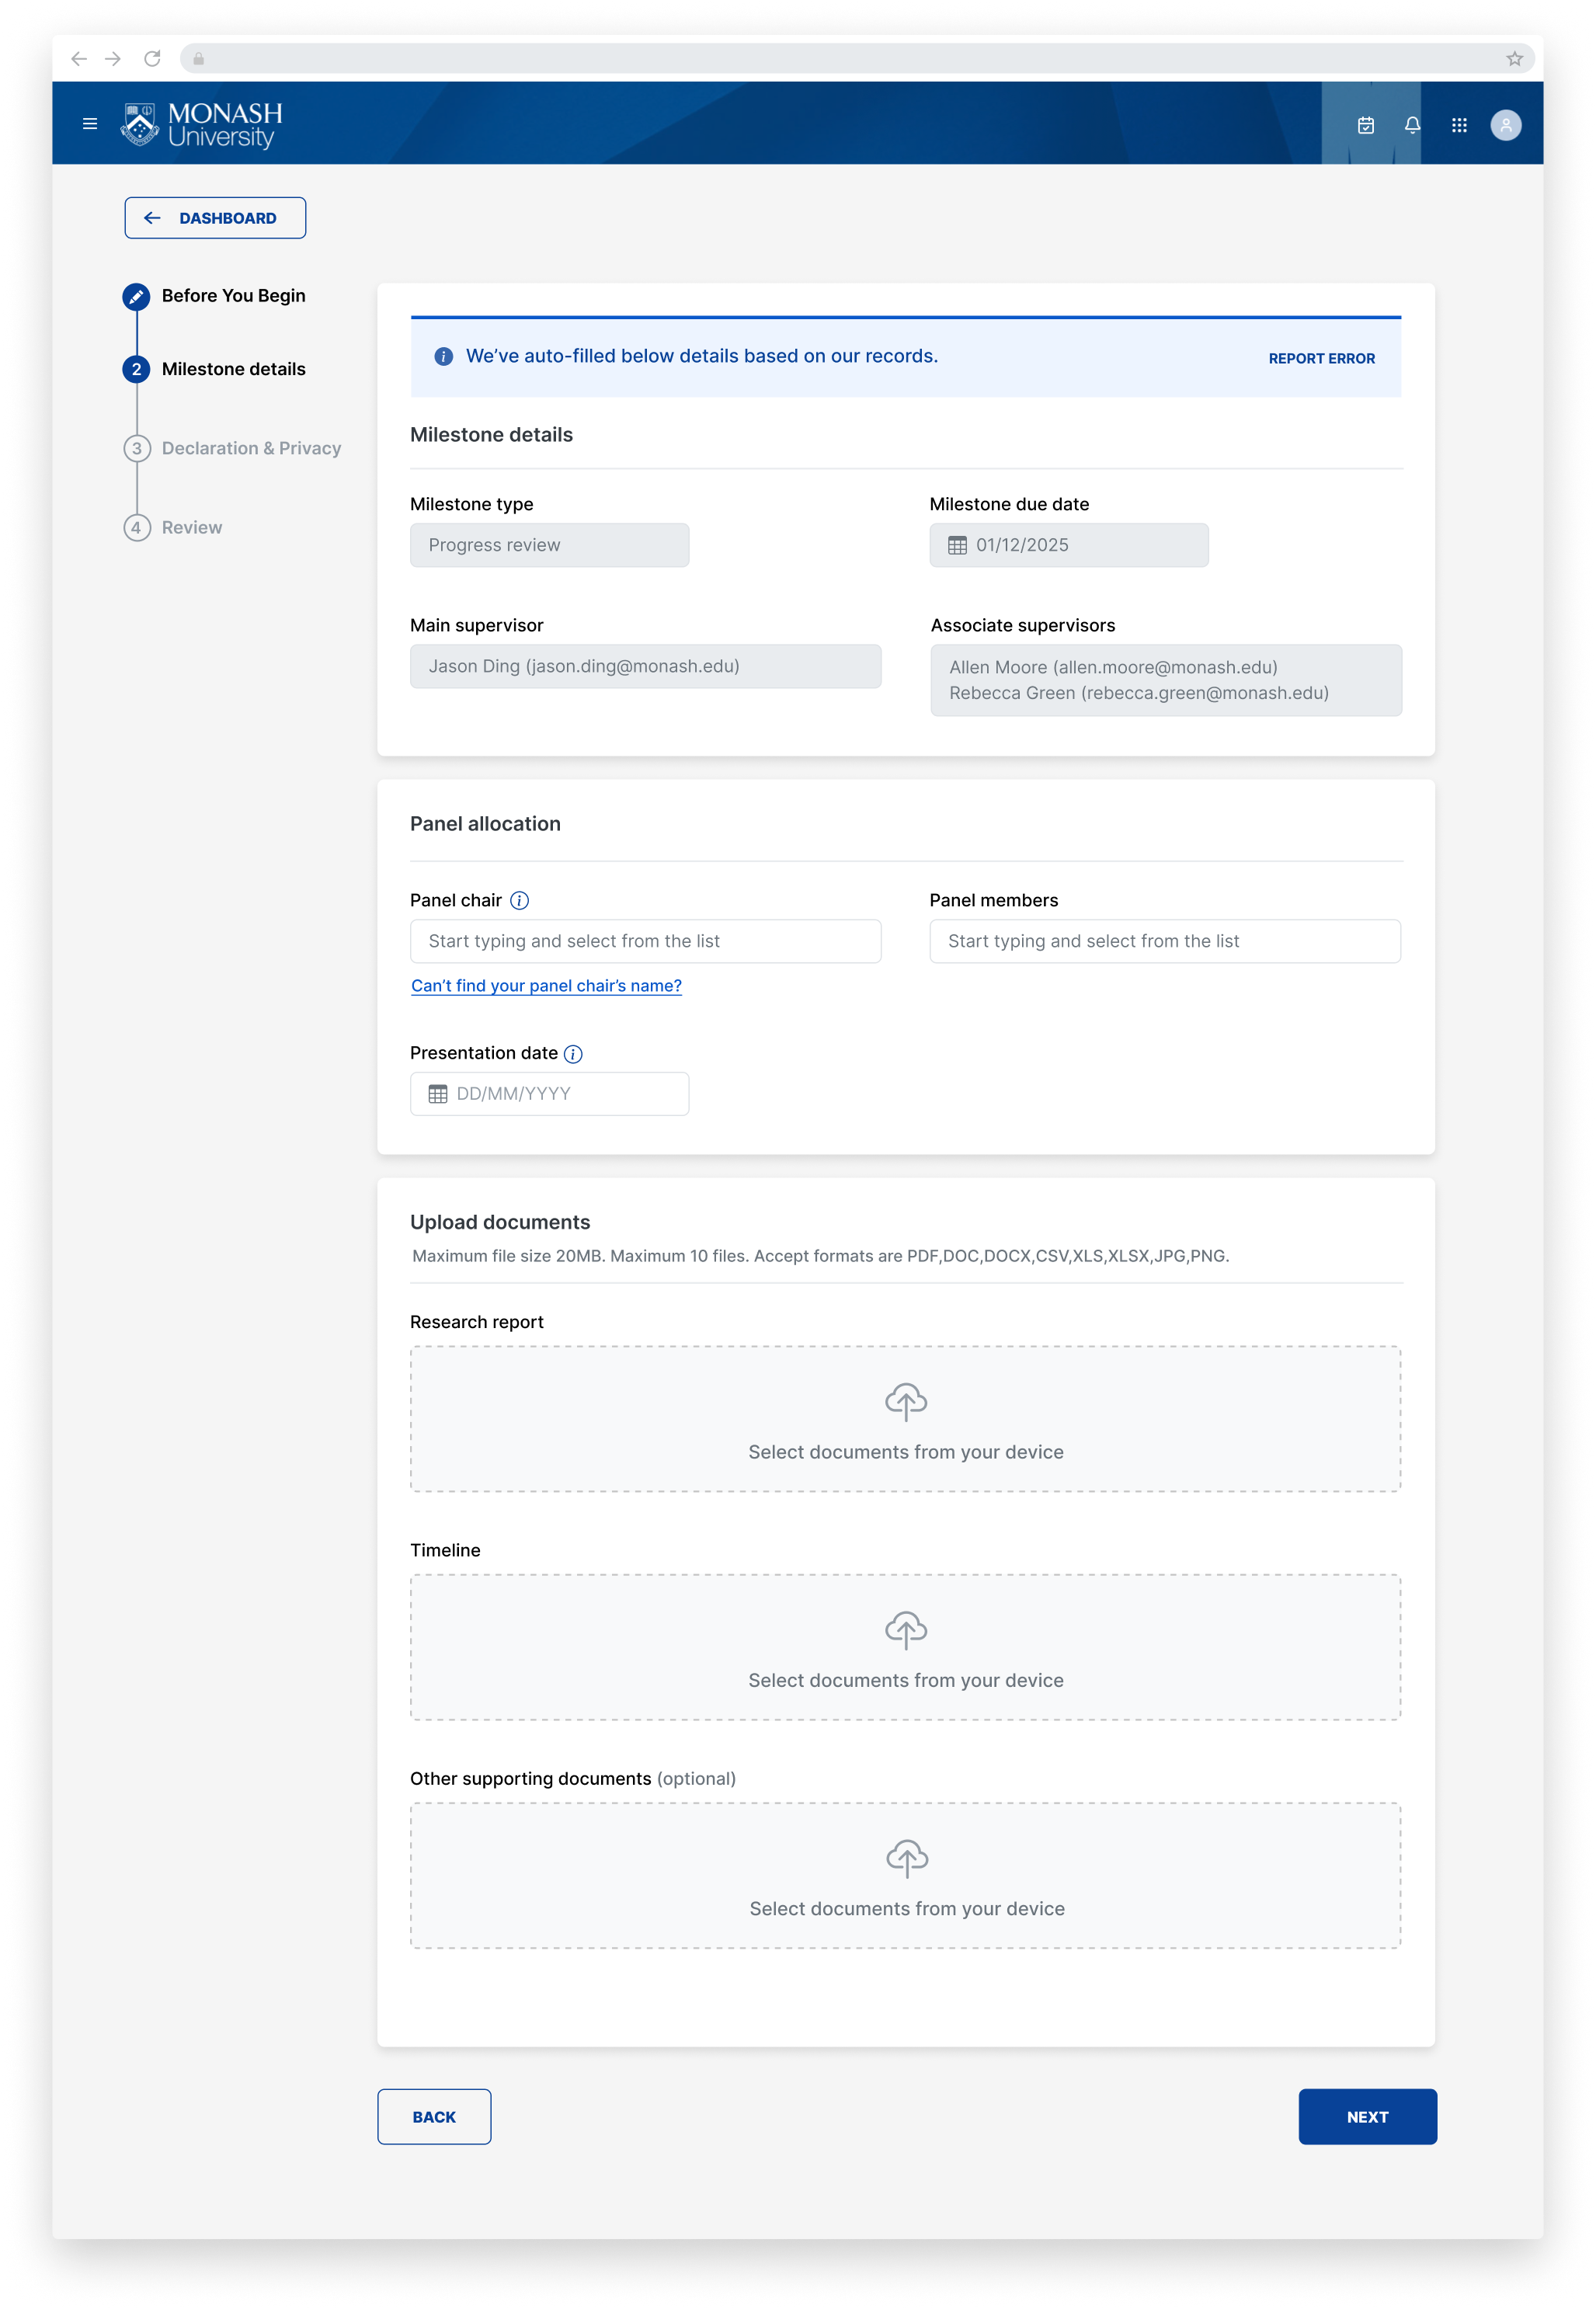1596x2309 pixels.
Task: Click the info icon in the auto-filled banner
Action: (444, 356)
